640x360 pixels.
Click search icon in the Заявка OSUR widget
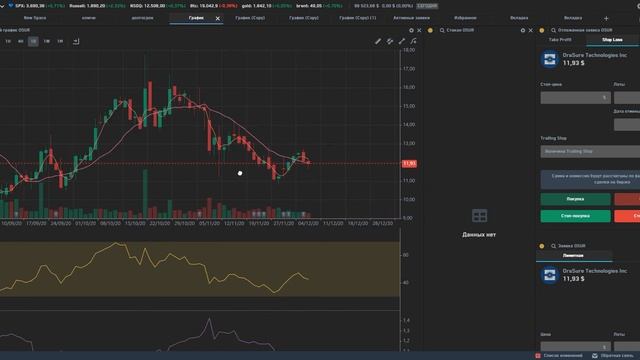(x=553, y=246)
